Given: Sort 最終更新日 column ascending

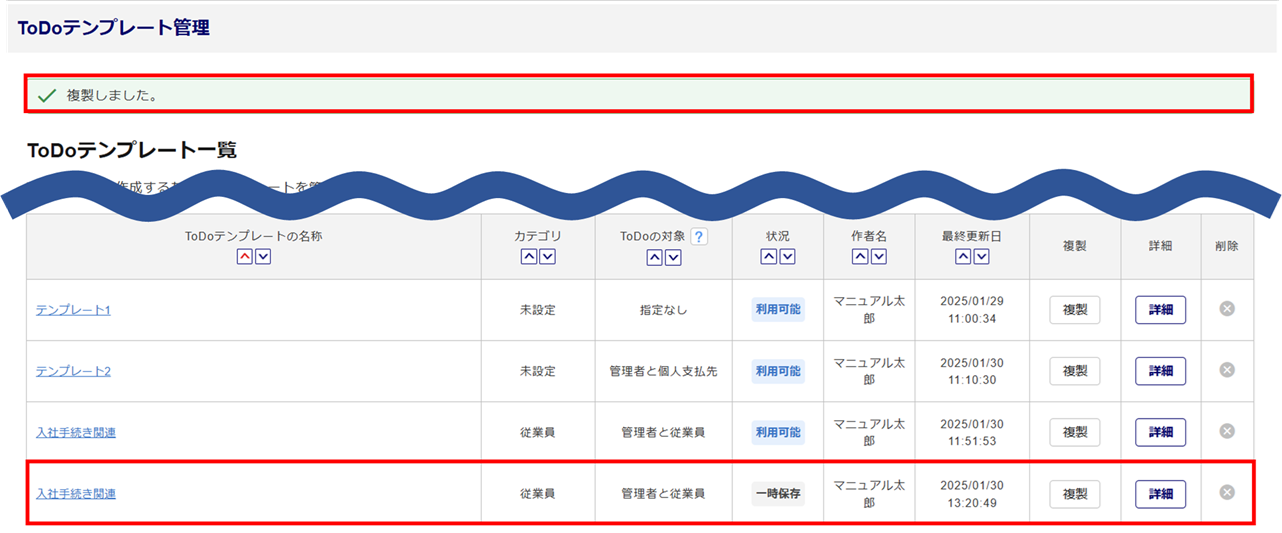Looking at the screenshot, I should pos(962,257).
